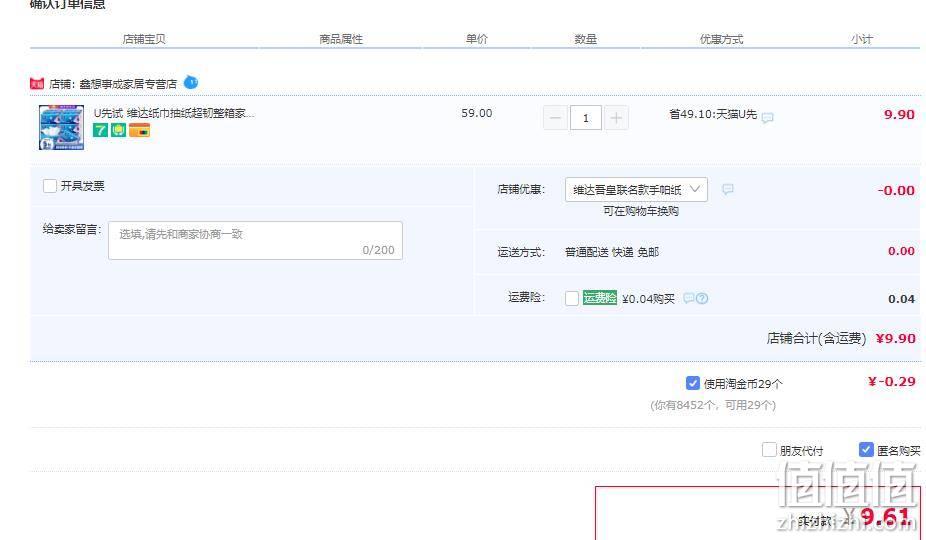Click shop name 鑫想事成家居专营店
Screen dimensions: 926x540
point(128,84)
